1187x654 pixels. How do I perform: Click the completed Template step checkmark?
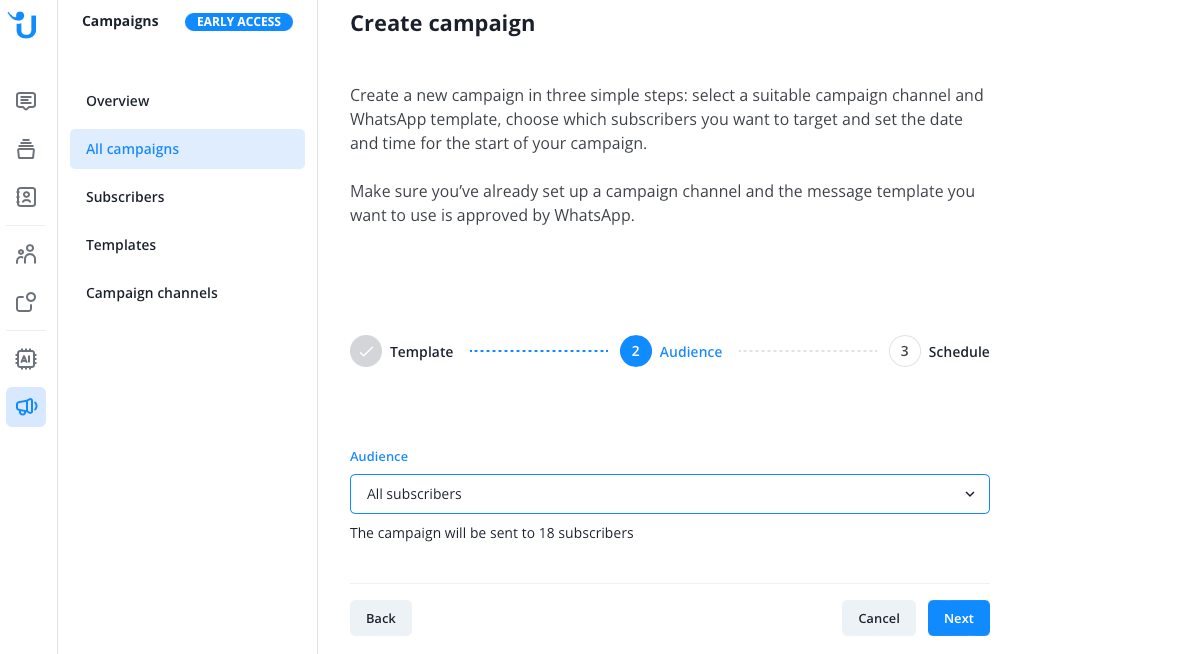pos(366,352)
